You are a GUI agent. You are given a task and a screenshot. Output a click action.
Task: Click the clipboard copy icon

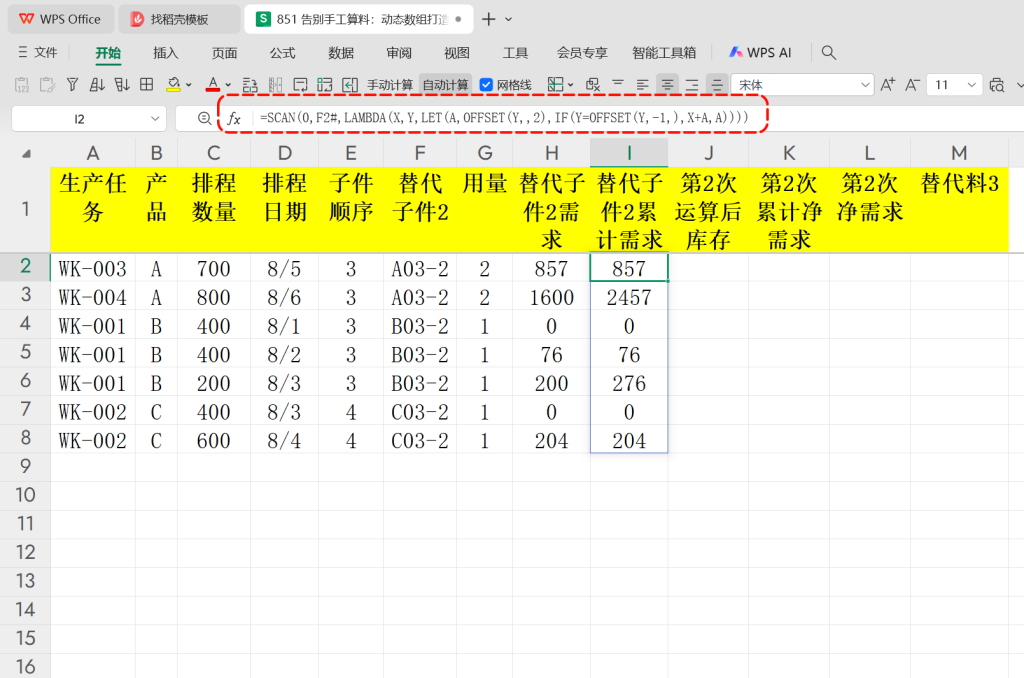pos(47,85)
